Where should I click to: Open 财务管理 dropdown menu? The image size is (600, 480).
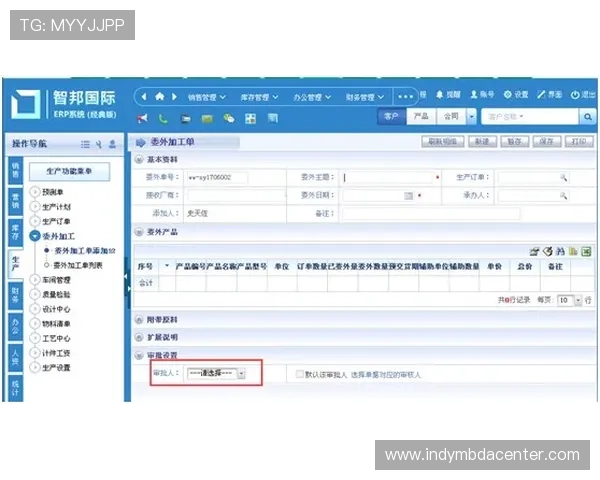click(x=364, y=97)
